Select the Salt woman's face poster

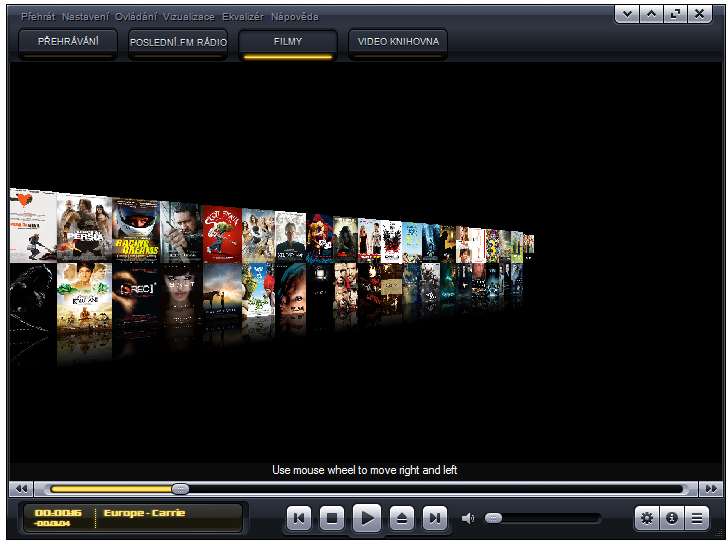pos(181,292)
